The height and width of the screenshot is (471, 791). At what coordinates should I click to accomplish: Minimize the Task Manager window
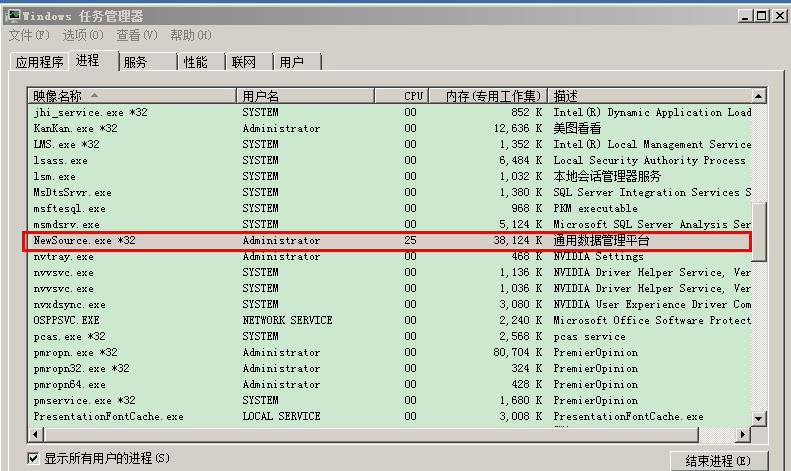click(x=745, y=16)
